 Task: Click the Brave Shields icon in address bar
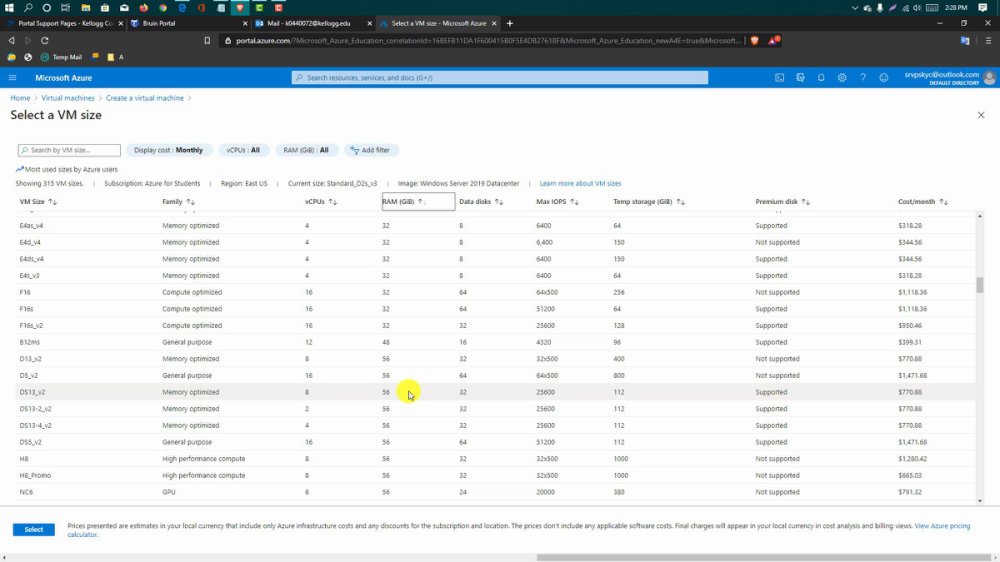click(755, 40)
